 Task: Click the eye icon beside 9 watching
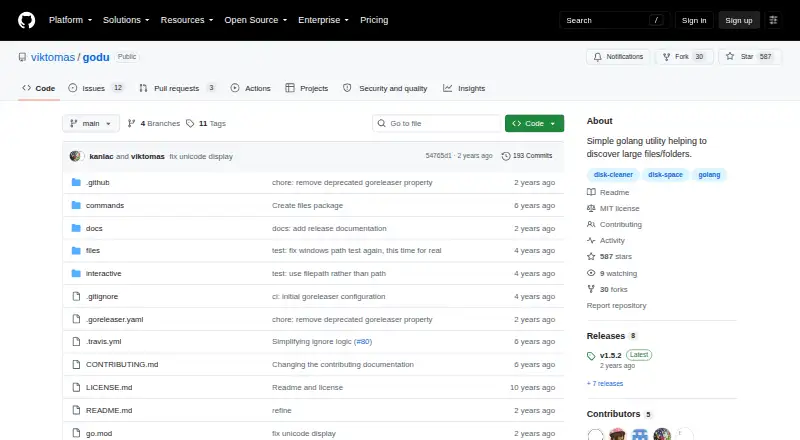[x=591, y=273]
